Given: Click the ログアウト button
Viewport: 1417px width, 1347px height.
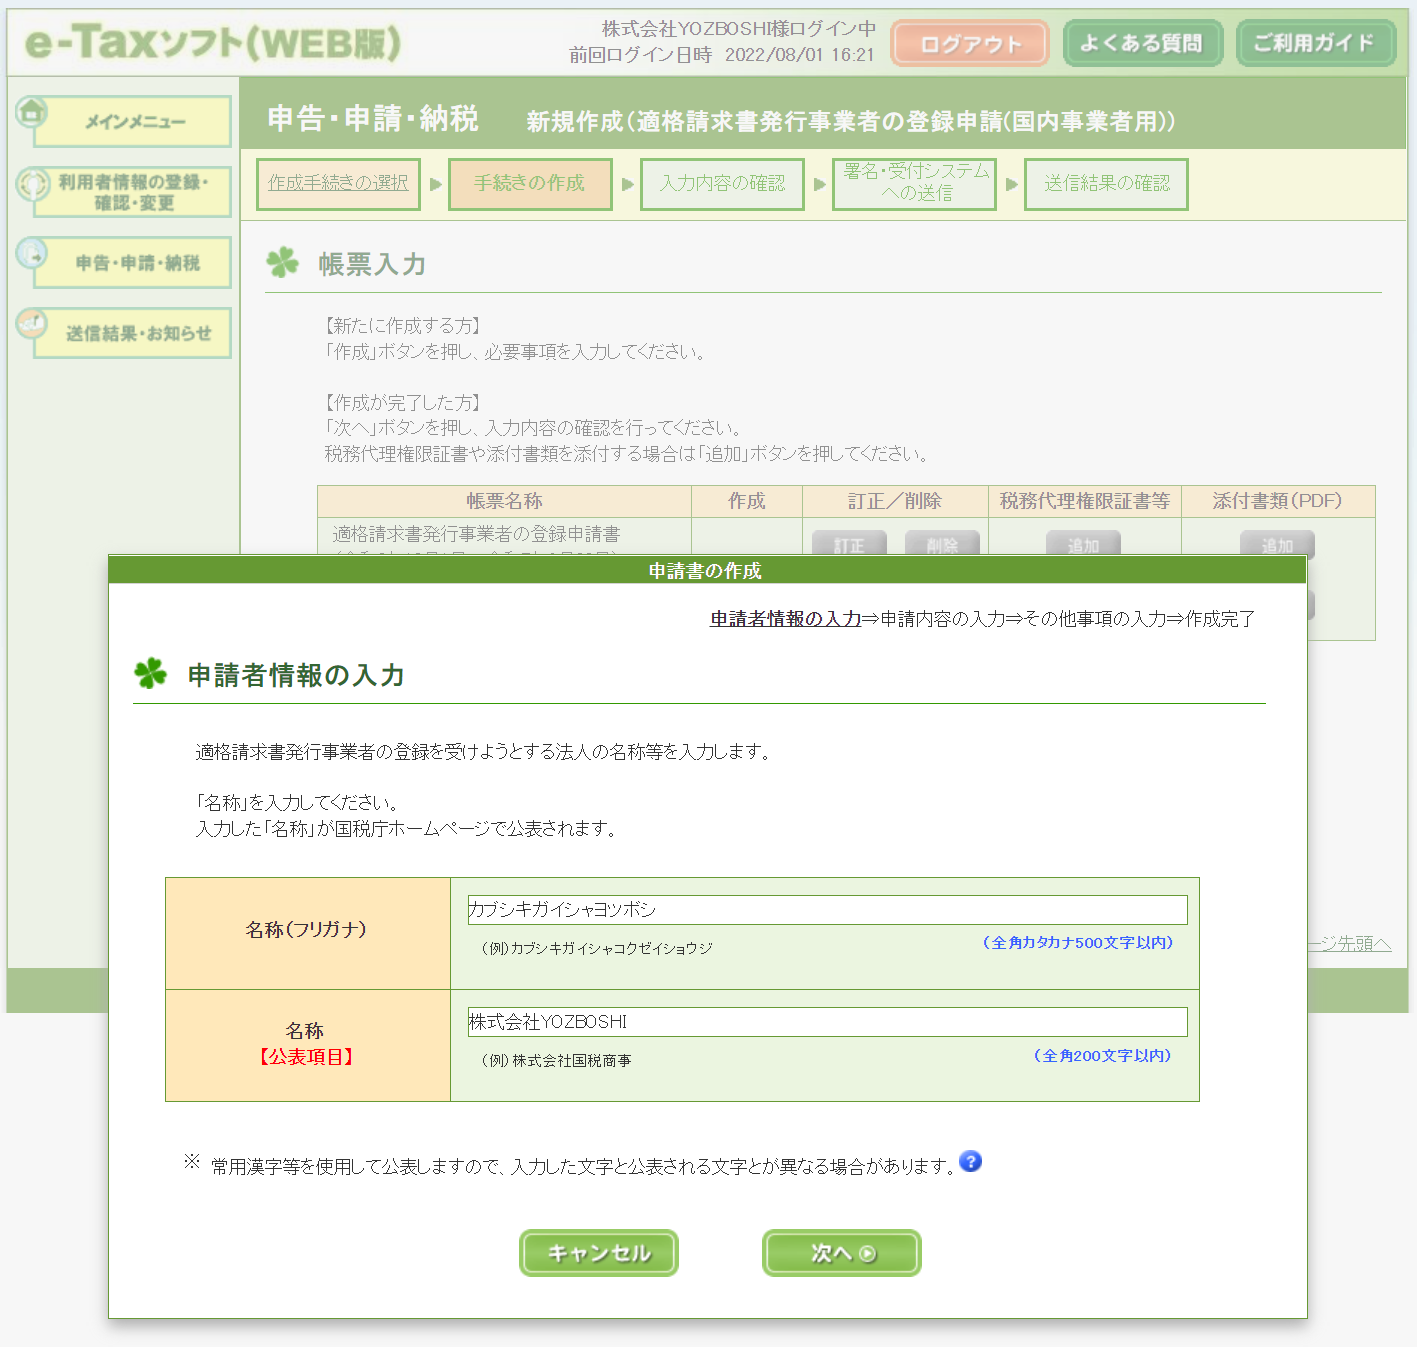Looking at the screenshot, I should click(970, 44).
